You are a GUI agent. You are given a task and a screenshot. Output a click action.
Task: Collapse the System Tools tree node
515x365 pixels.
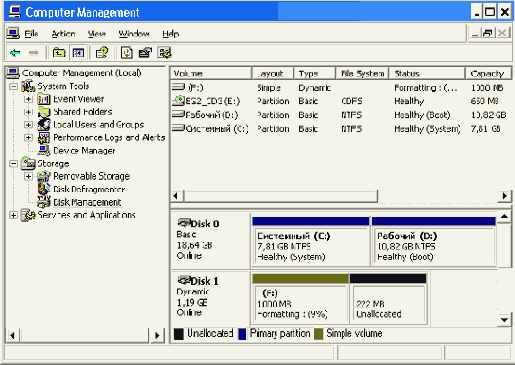13,87
